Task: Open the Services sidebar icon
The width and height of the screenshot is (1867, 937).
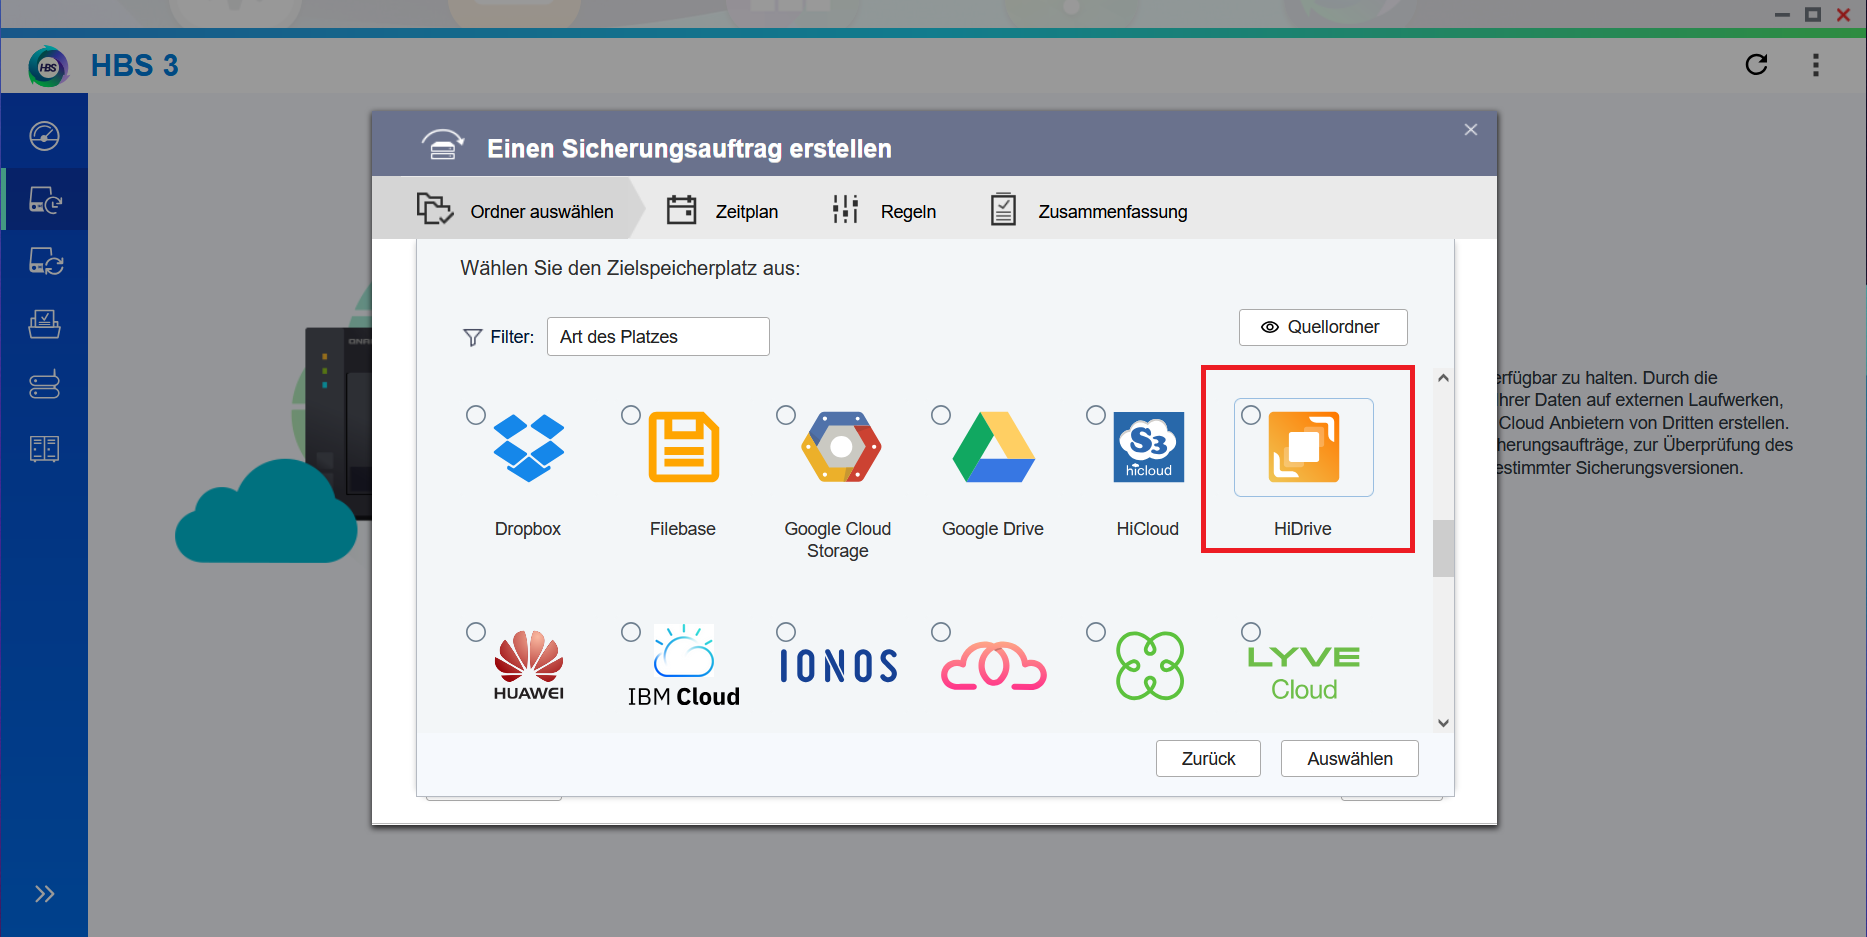Action: click(x=44, y=448)
